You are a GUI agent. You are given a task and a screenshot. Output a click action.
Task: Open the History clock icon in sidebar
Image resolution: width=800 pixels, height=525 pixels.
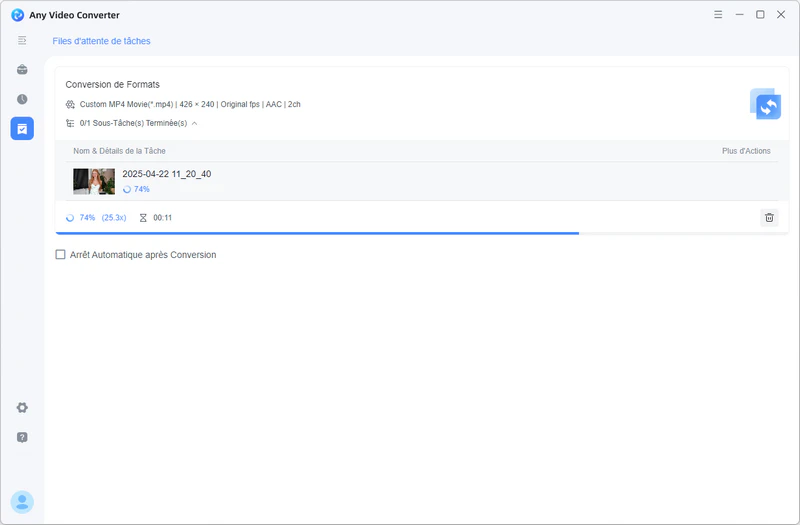(22, 99)
